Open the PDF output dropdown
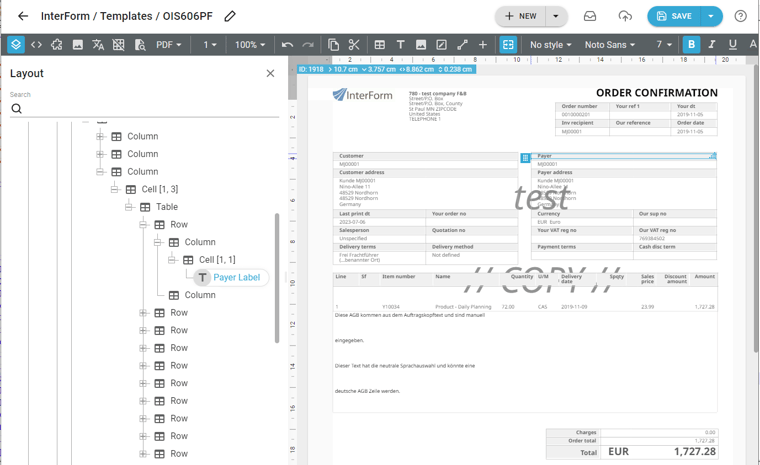The height and width of the screenshot is (465, 760). pos(168,45)
